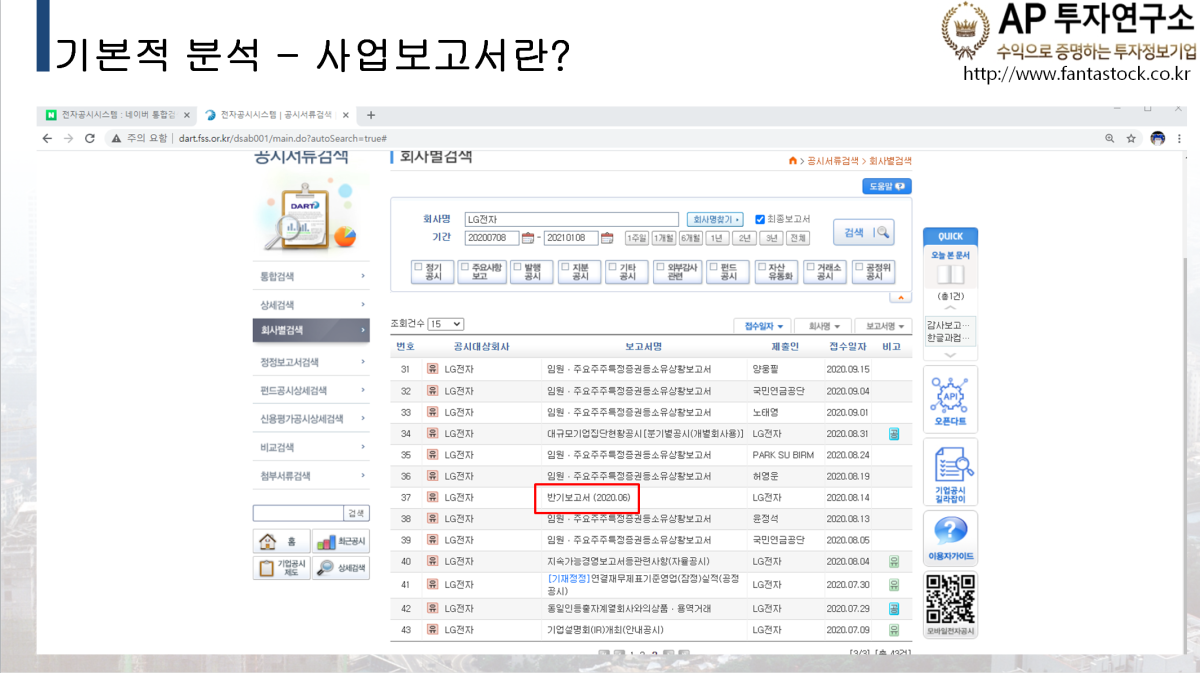Open 펀드공시상세검색 in the sidebar
This screenshot has height=673, width=1200.
pyautogui.click(x=312, y=390)
